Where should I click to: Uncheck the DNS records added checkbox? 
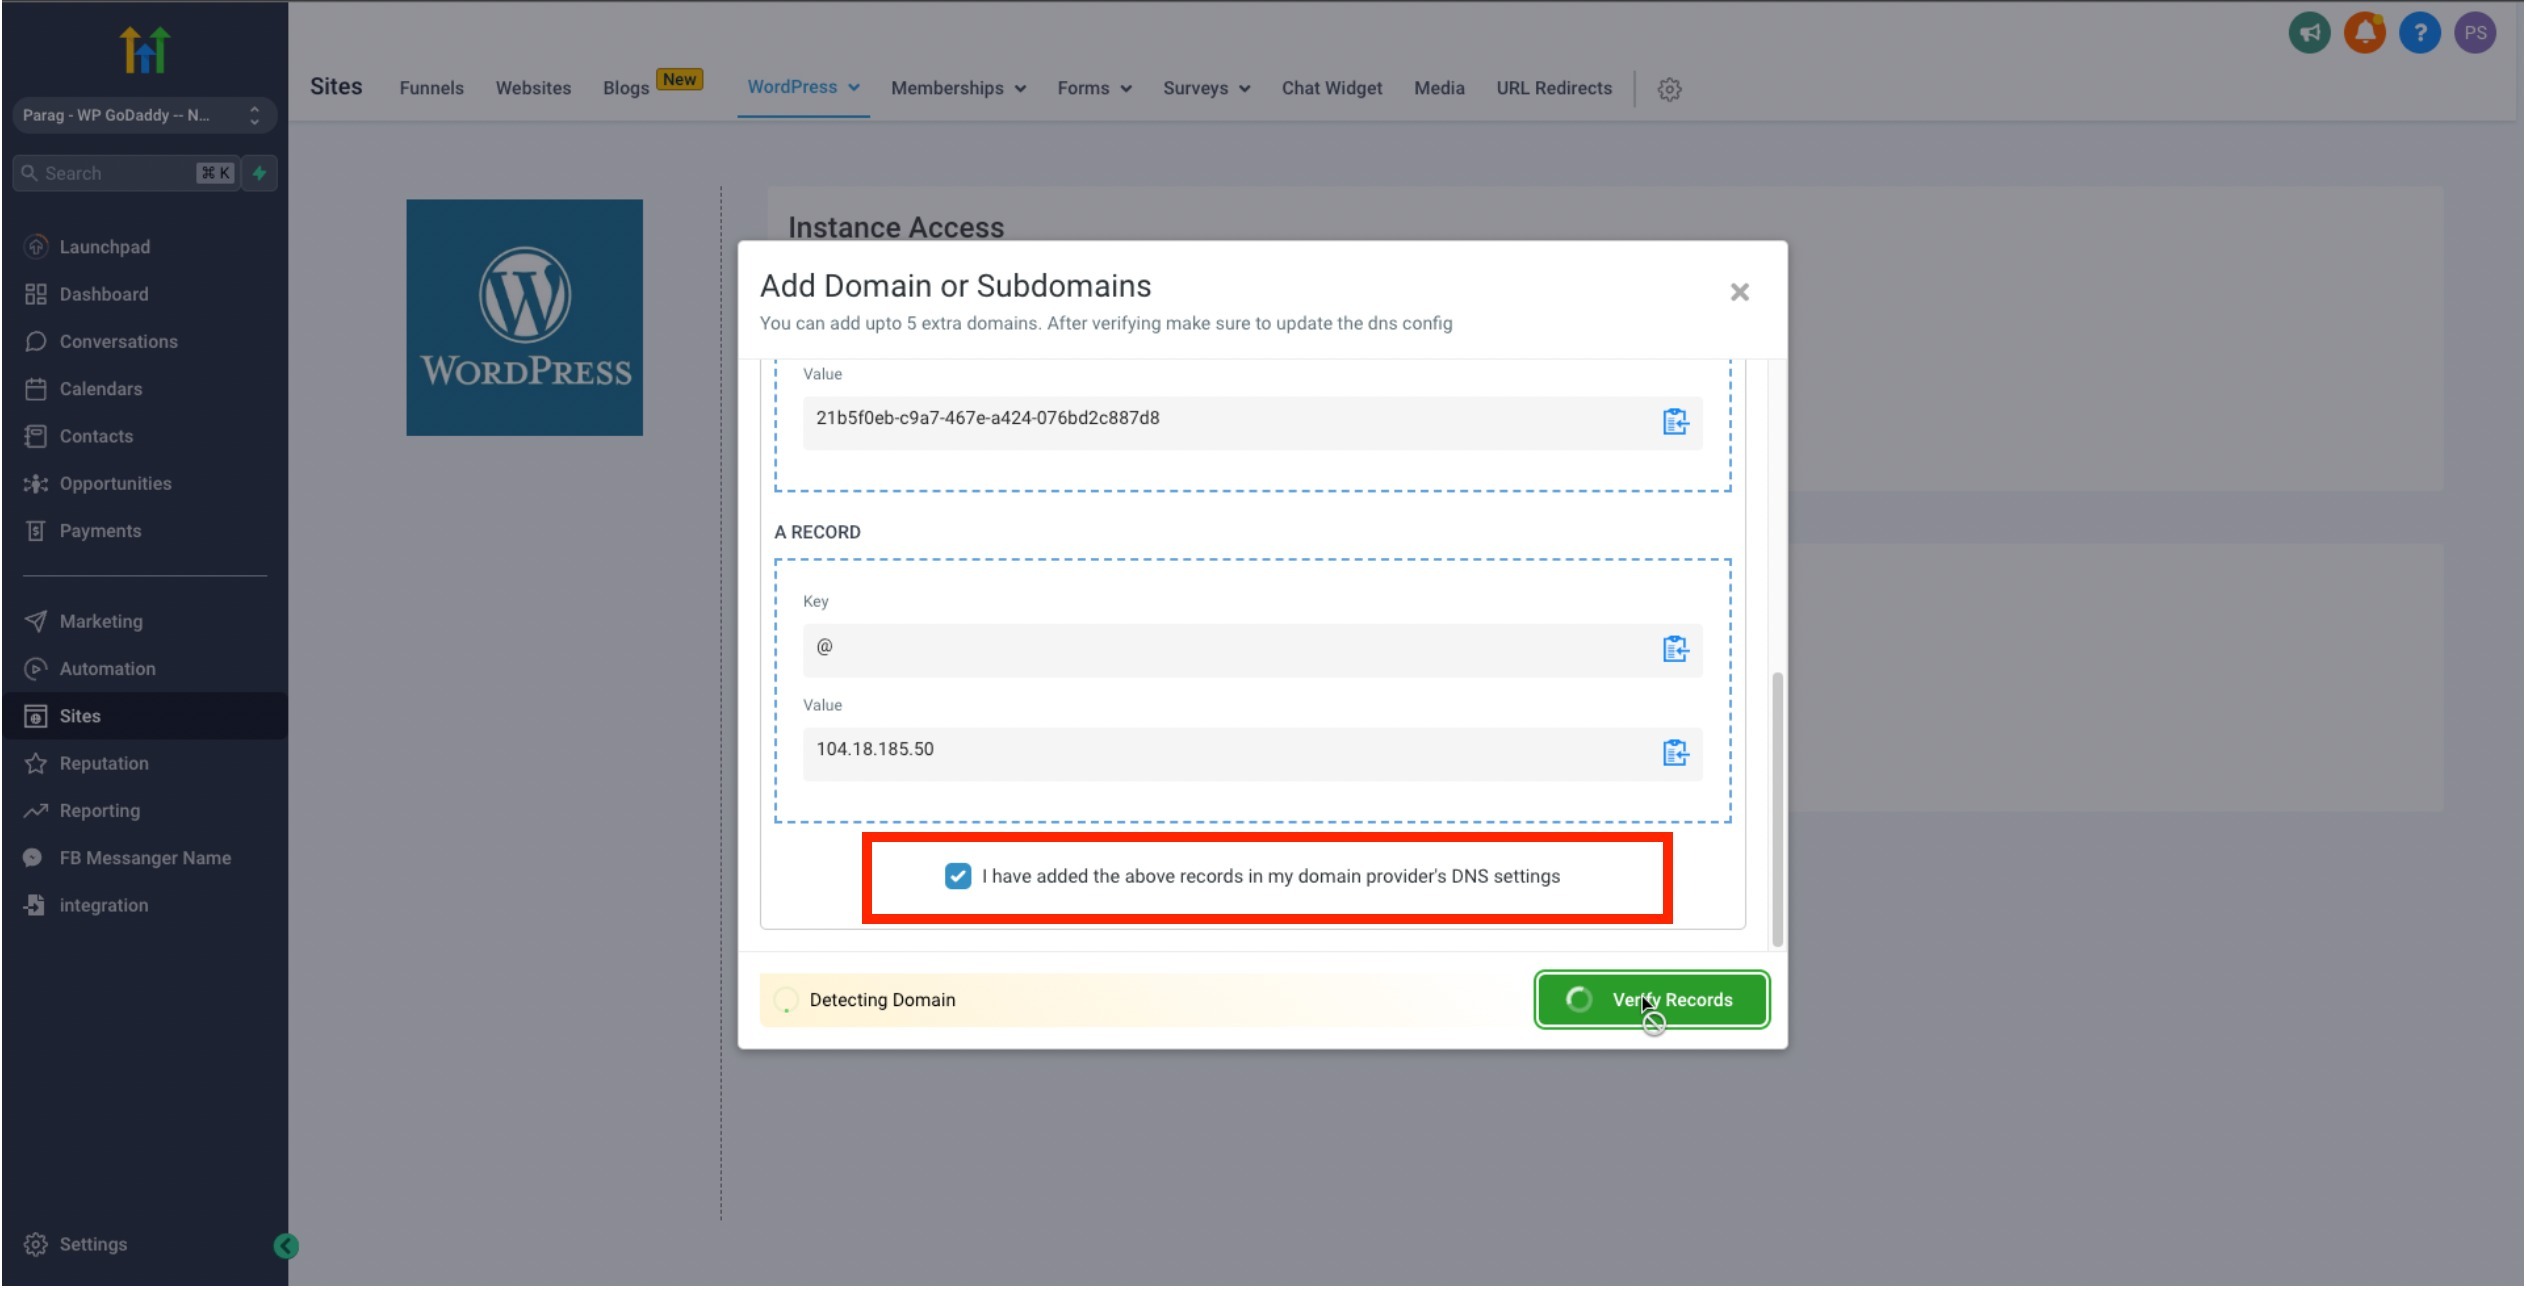(x=957, y=877)
